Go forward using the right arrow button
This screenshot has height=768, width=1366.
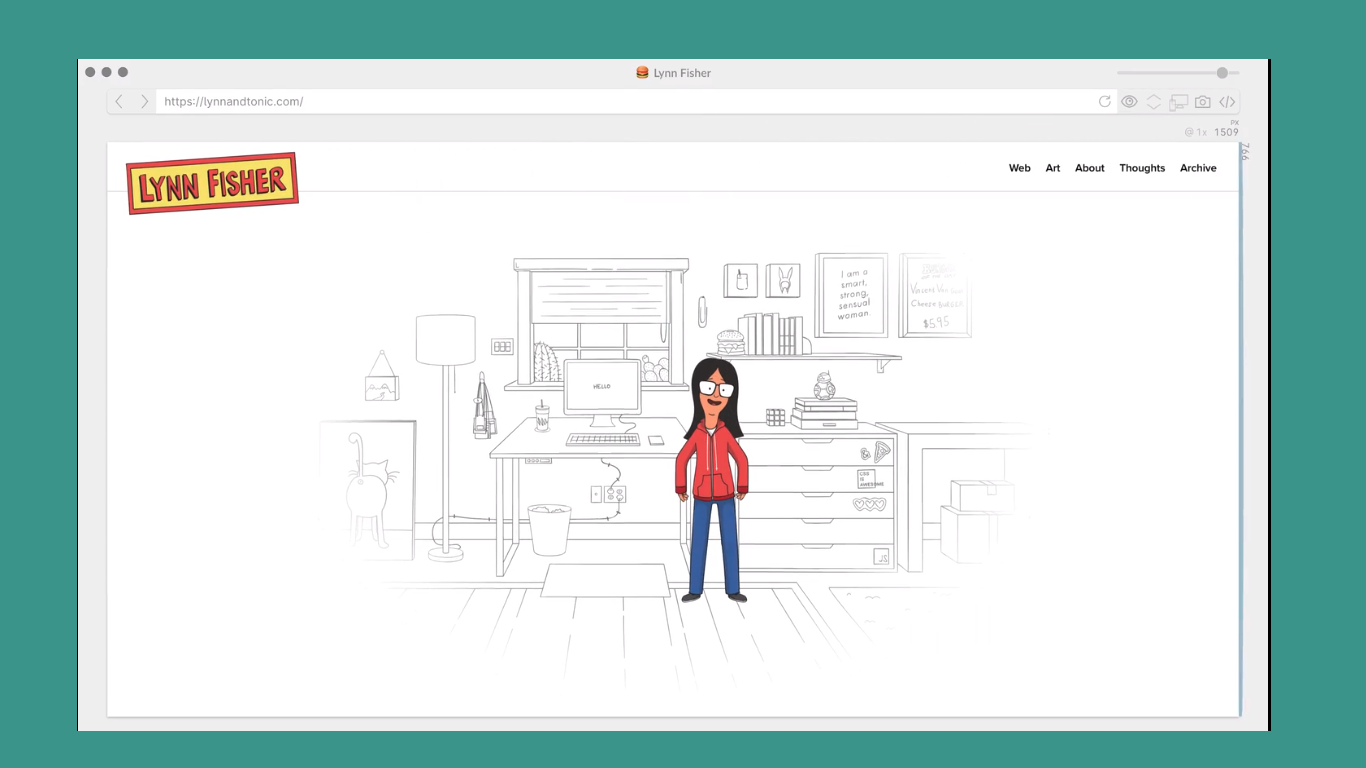(144, 101)
